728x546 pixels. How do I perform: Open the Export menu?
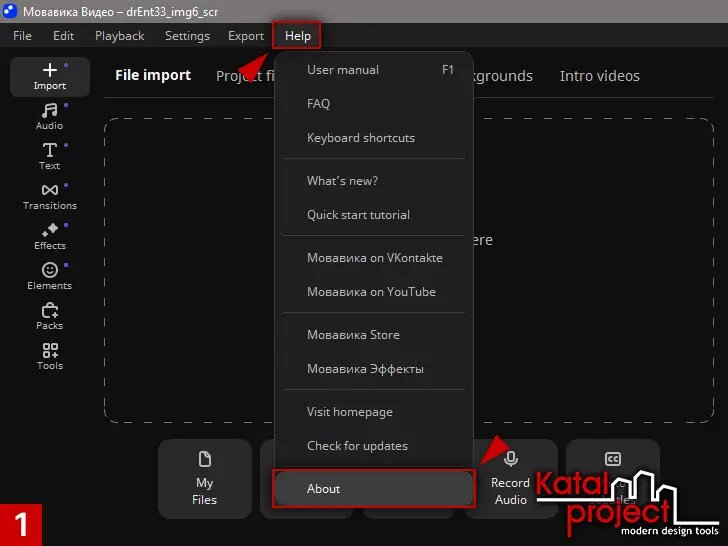pos(246,36)
